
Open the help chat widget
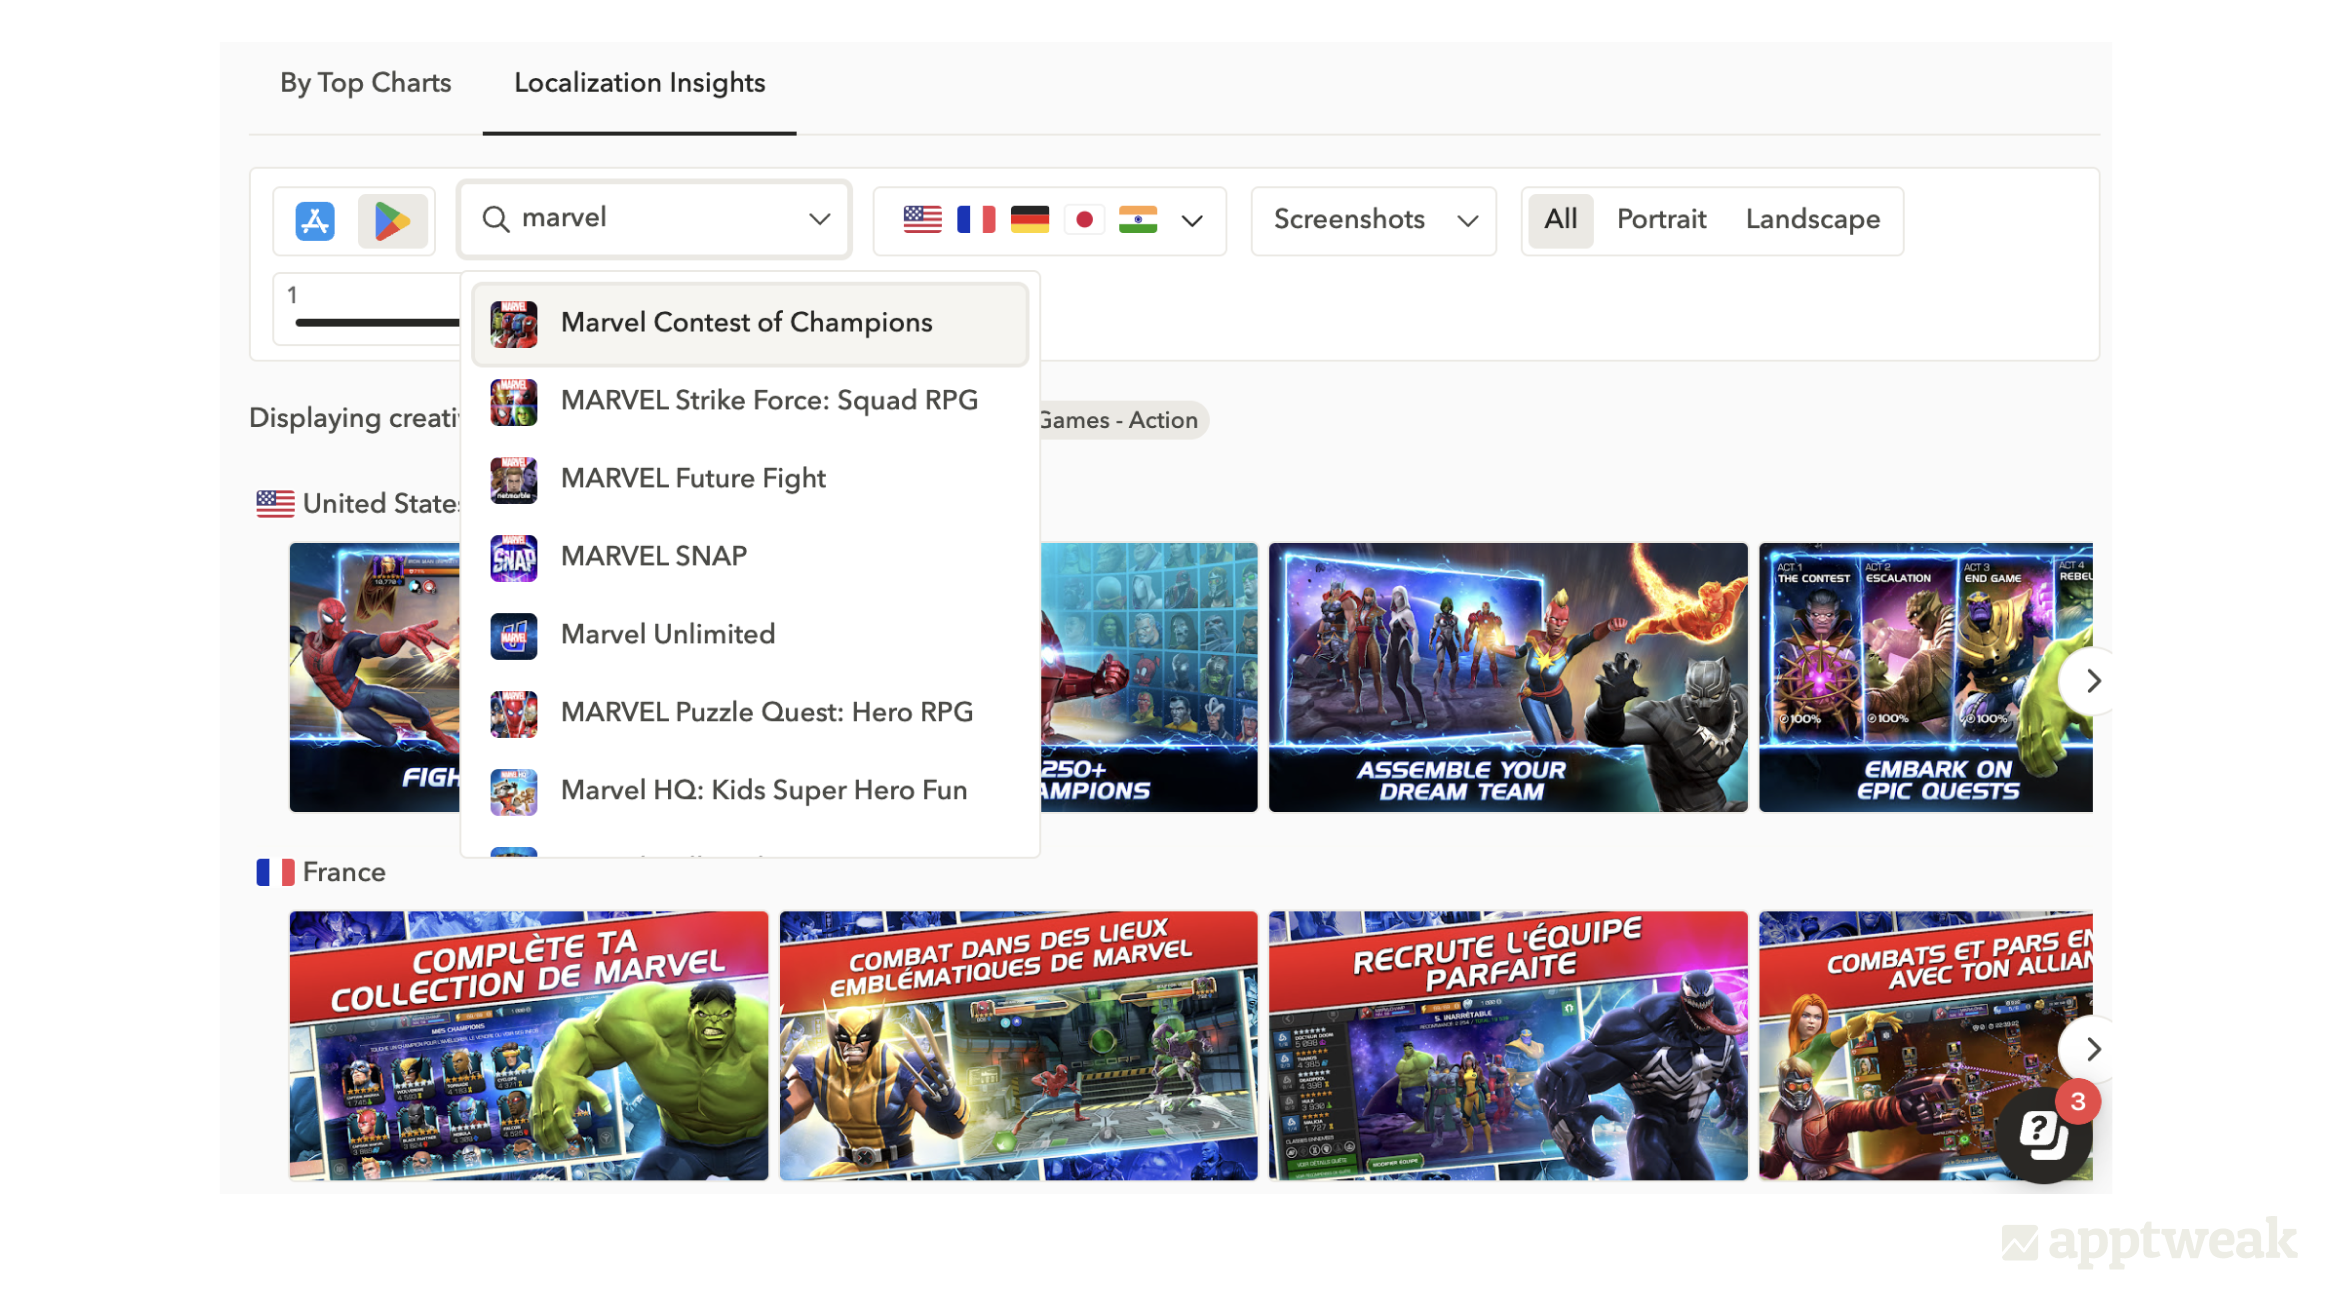tap(2043, 1134)
